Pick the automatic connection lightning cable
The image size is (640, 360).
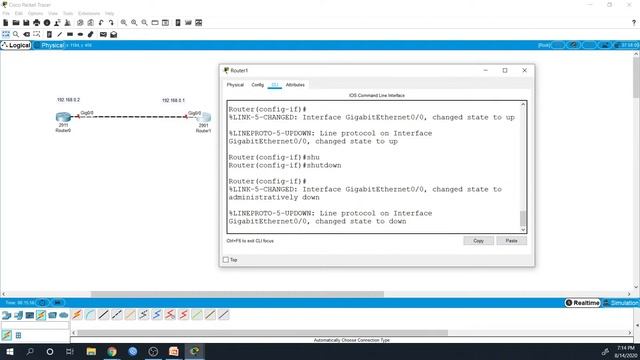(77, 315)
